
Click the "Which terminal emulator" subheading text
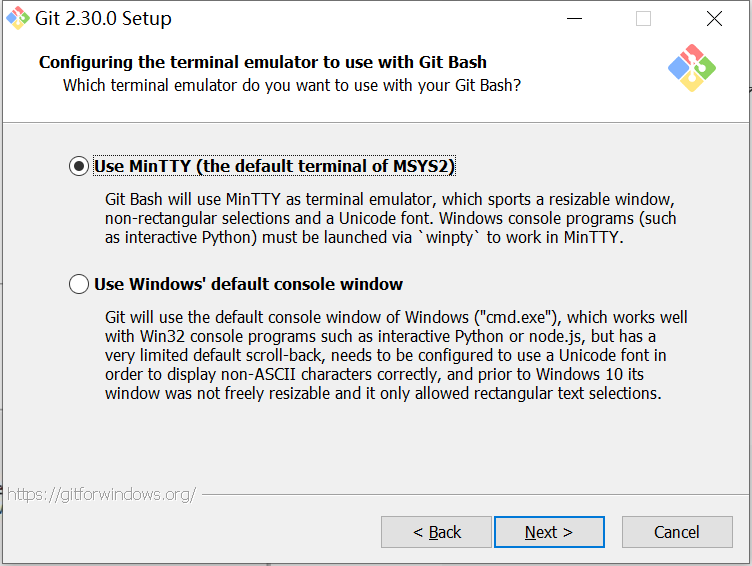(x=291, y=85)
